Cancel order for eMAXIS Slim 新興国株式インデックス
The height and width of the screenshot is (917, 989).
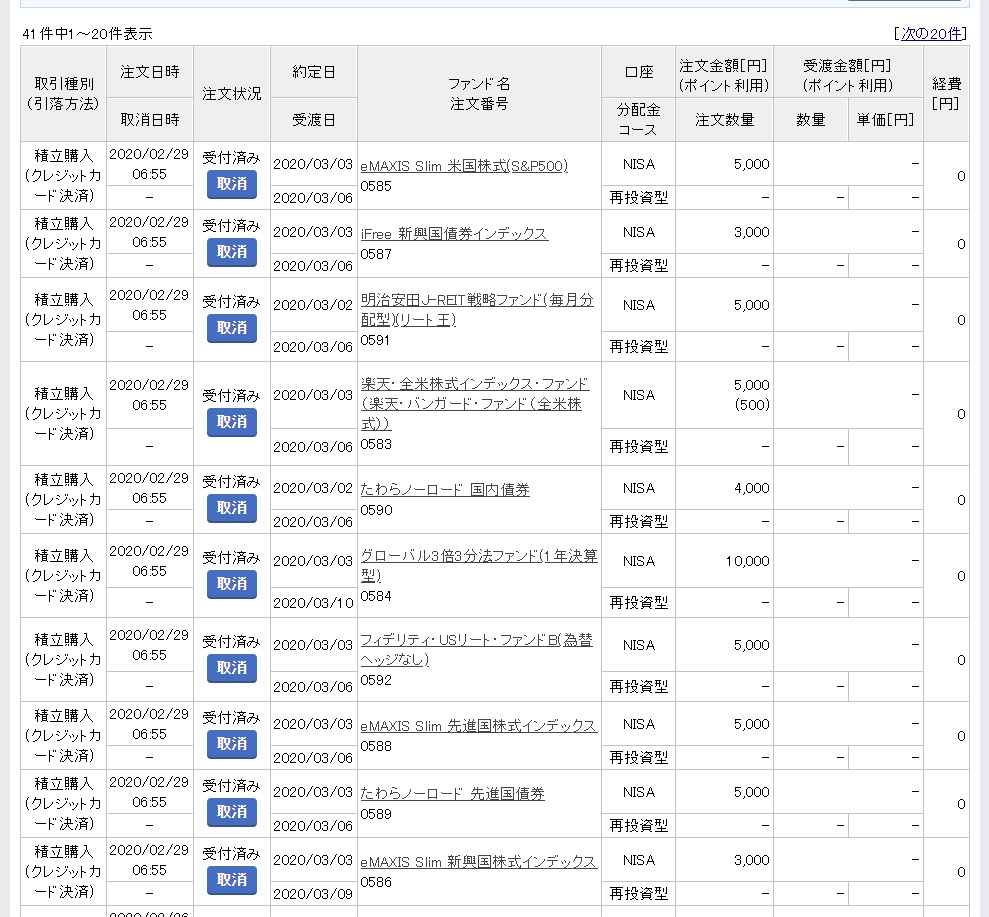click(x=231, y=880)
